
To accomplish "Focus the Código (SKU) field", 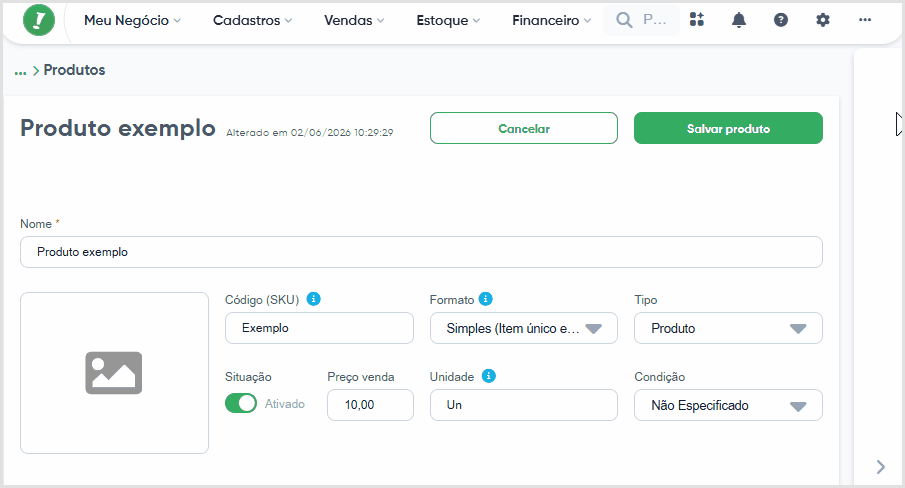I will (319, 328).
